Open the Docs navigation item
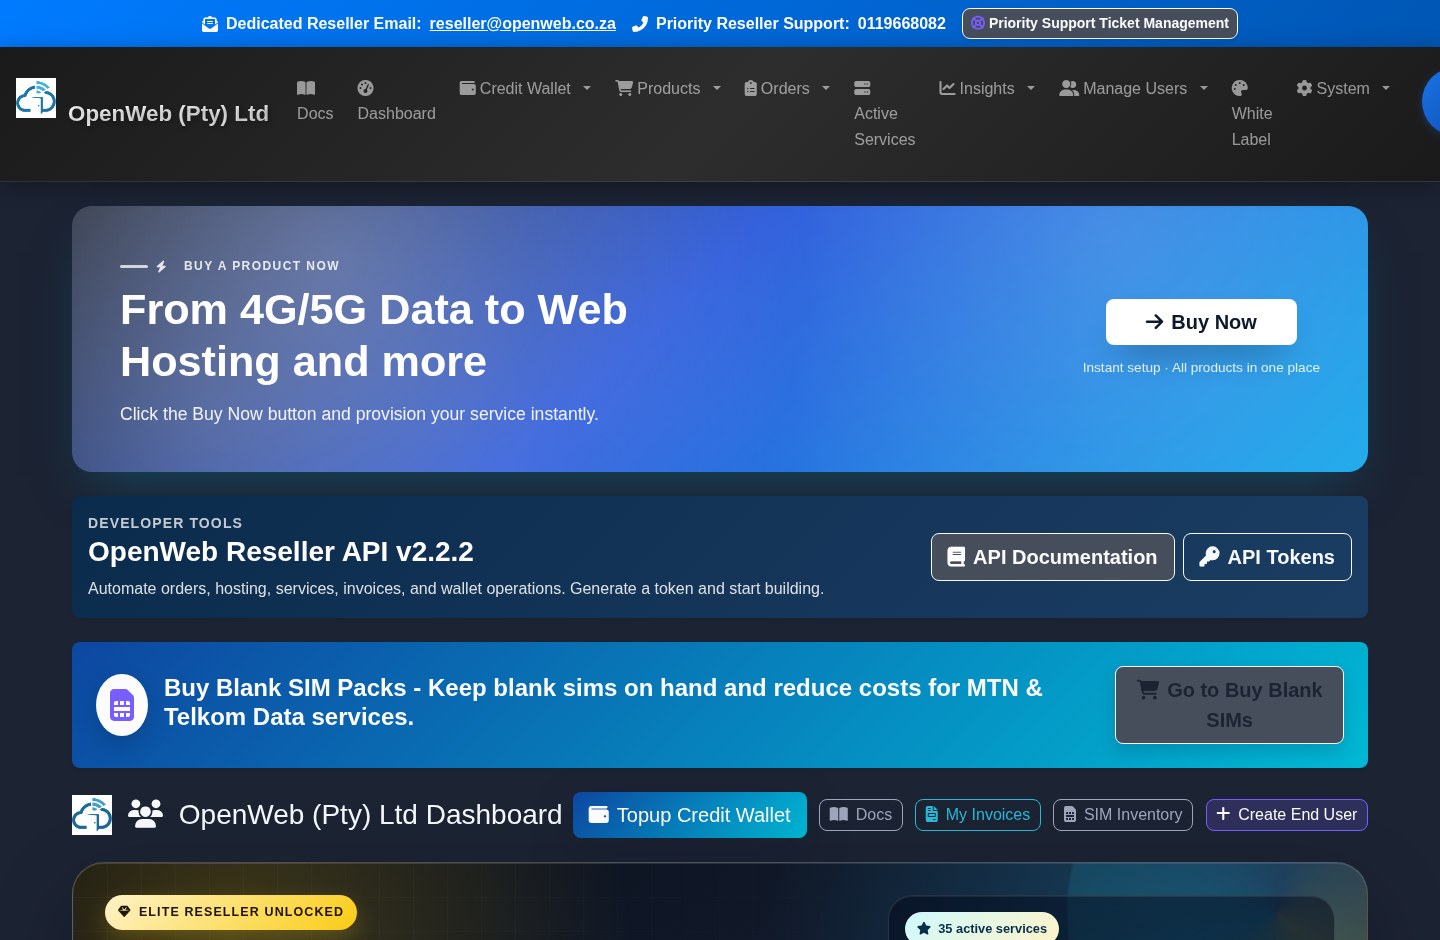The width and height of the screenshot is (1440, 940). tap(315, 101)
